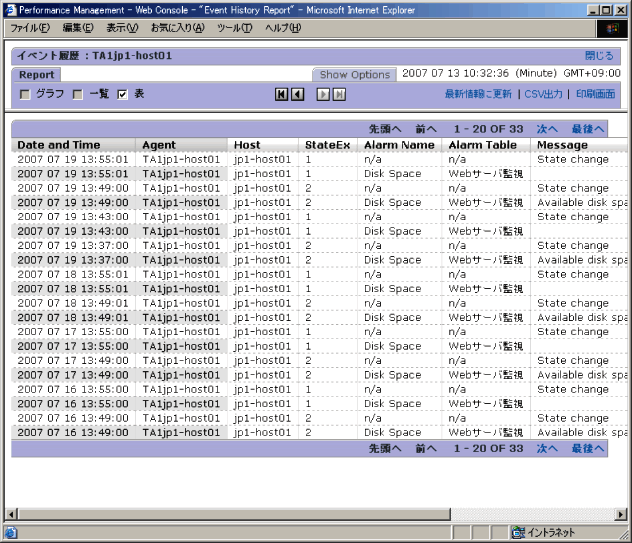Click the CSV出力 link
This screenshot has width=632, height=543.
[x=543, y=94]
